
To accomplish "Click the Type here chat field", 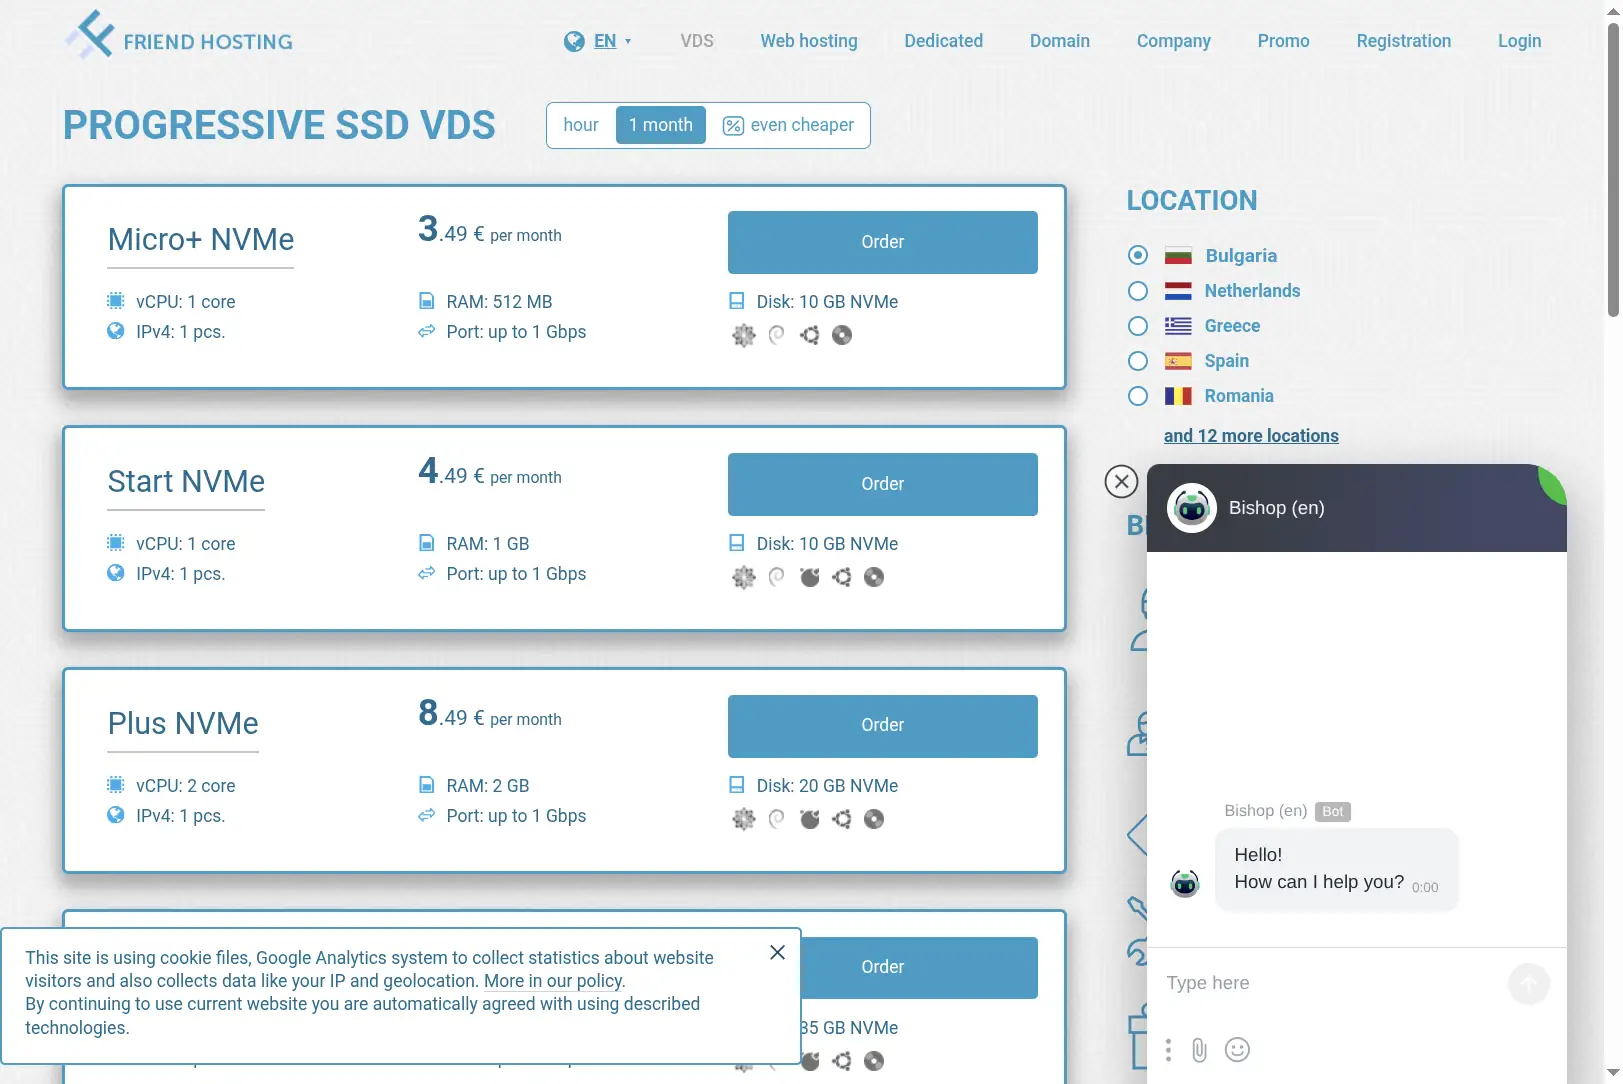I will [x=1330, y=983].
